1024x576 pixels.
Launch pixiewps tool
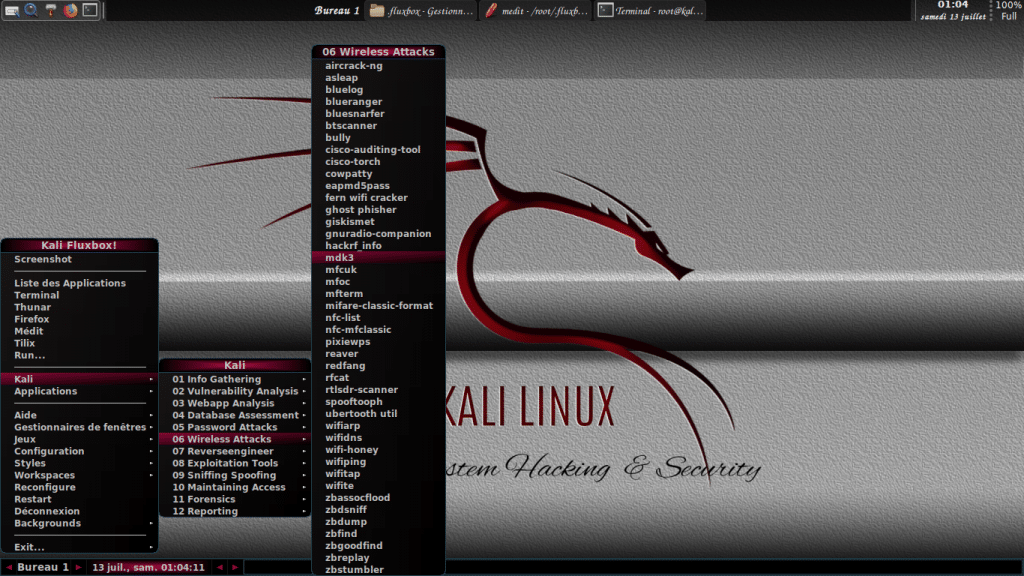pyautogui.click(x=379, y=342)
